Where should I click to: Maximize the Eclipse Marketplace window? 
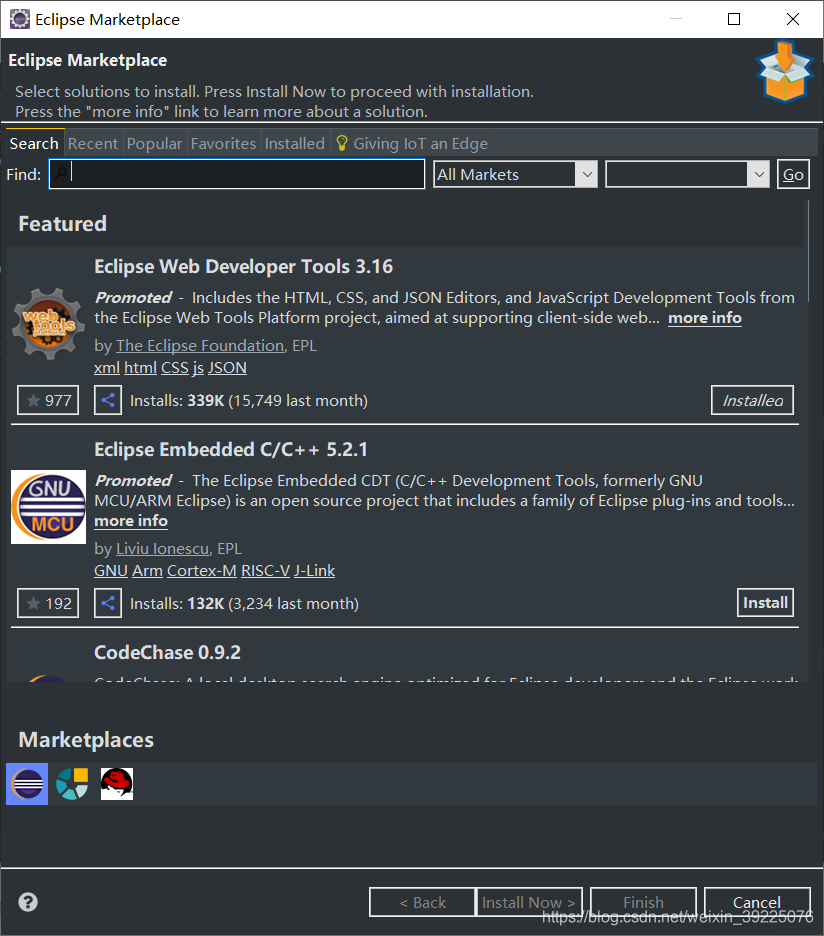(x=734, y=19)
